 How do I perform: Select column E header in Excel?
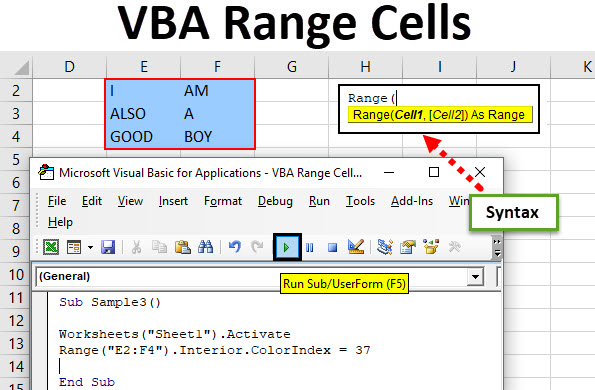143,67
